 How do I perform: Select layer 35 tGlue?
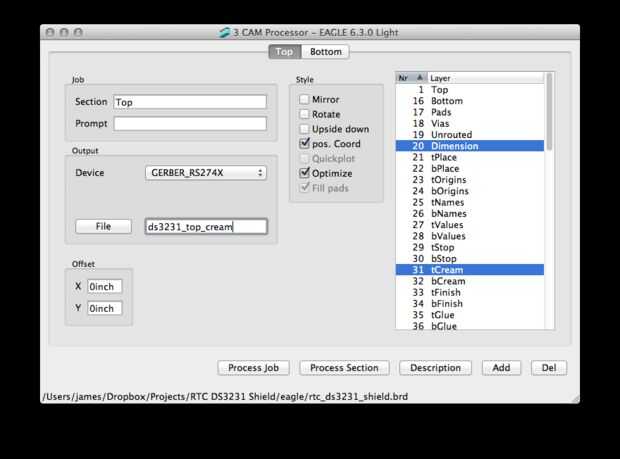point(470,315)
